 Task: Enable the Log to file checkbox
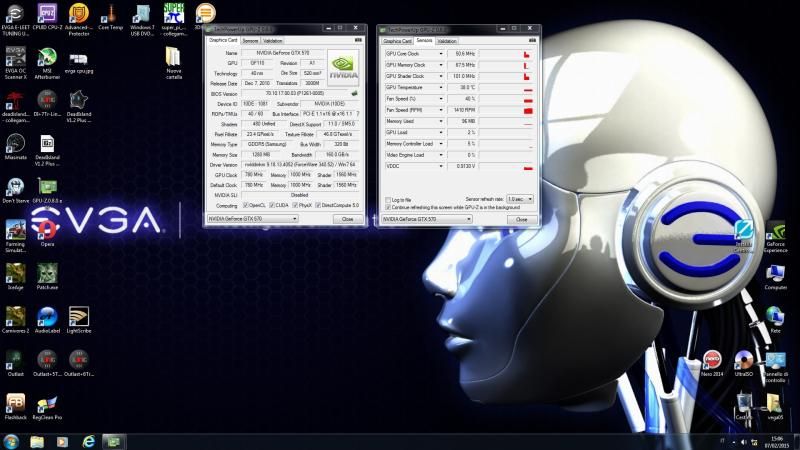(388, 200)
